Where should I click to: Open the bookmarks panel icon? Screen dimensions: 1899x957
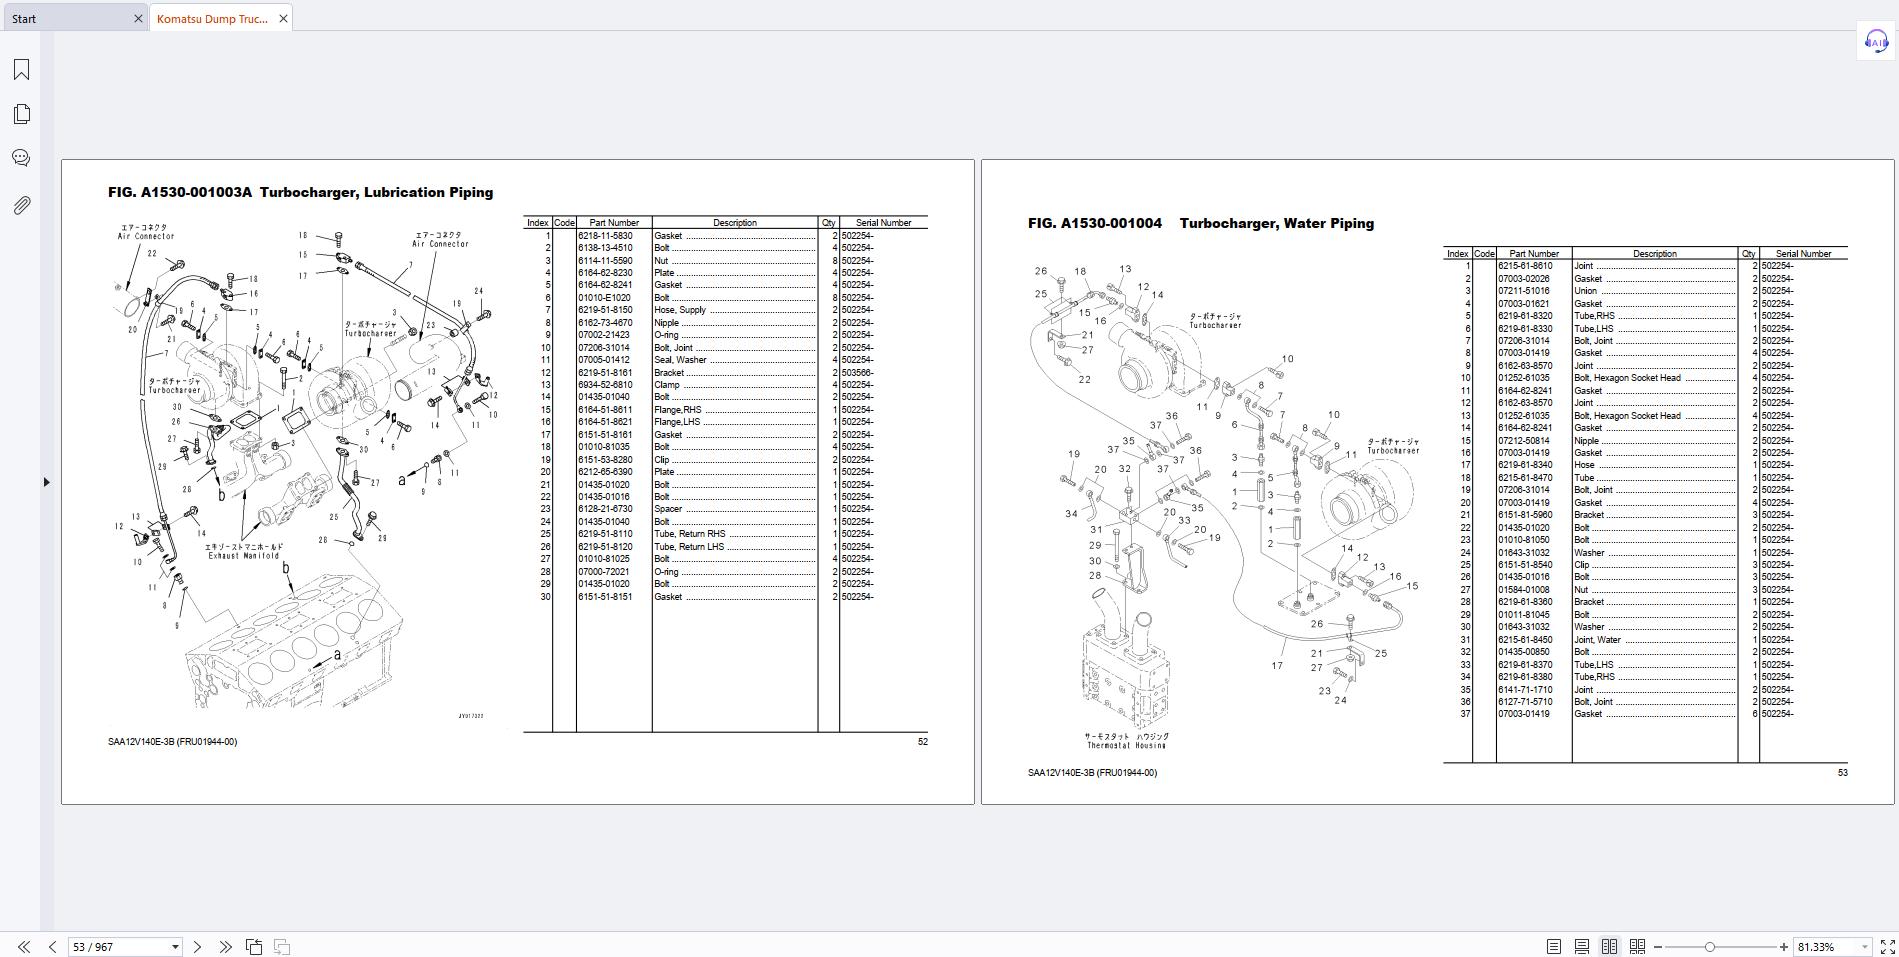click(21, 69)
